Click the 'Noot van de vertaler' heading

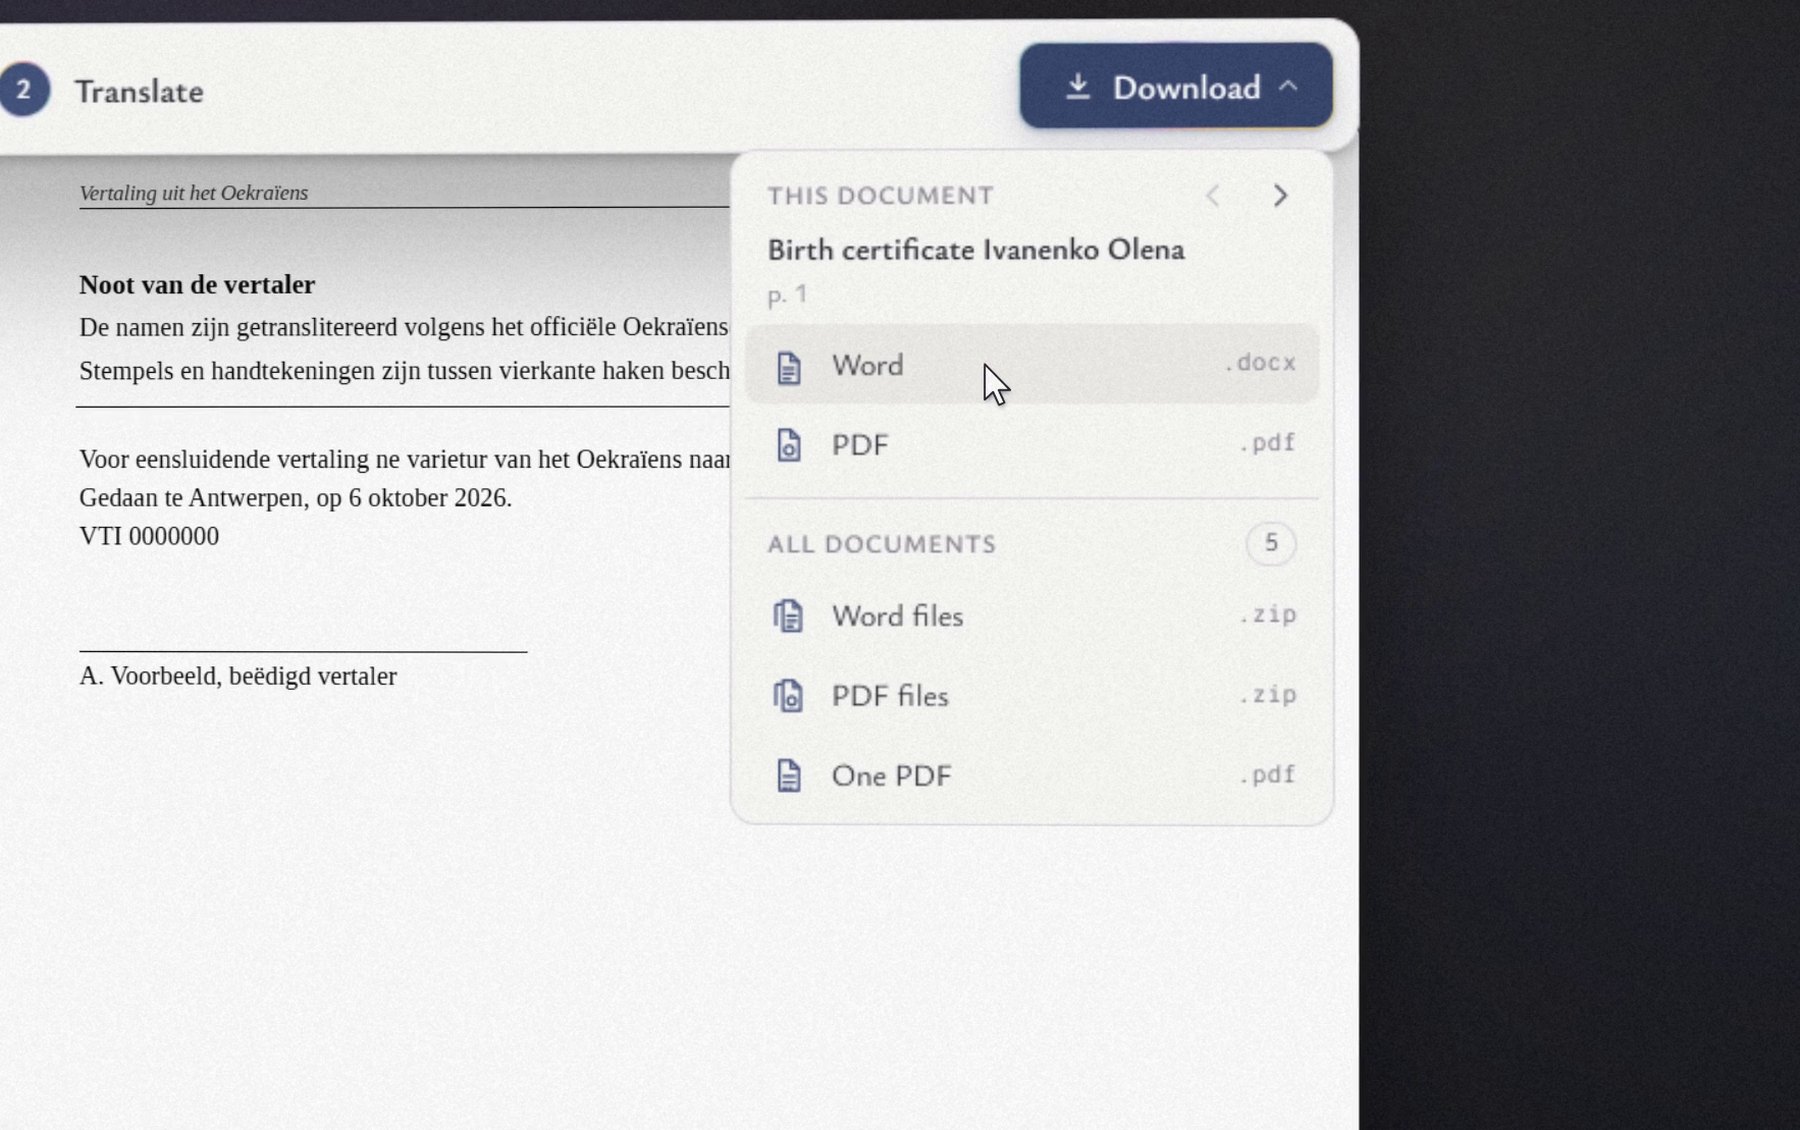(x=197, y=285)
